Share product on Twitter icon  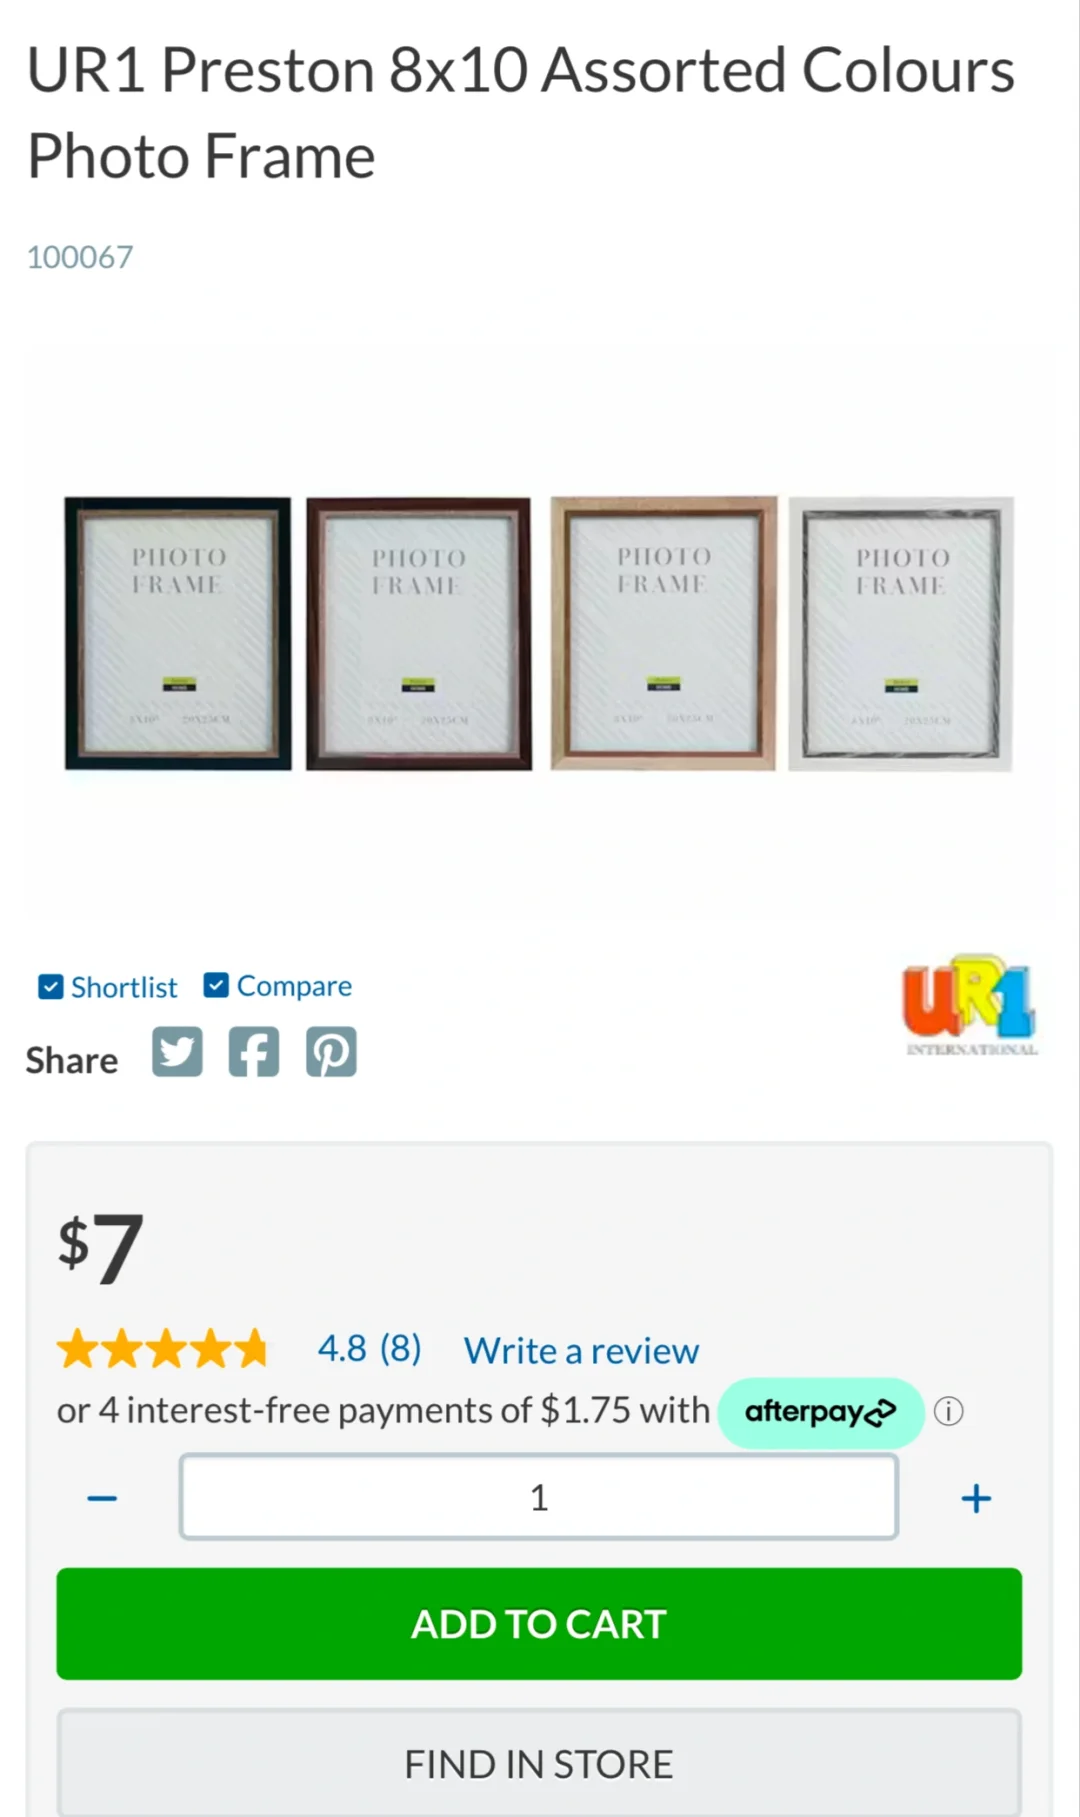[177, 1052]
